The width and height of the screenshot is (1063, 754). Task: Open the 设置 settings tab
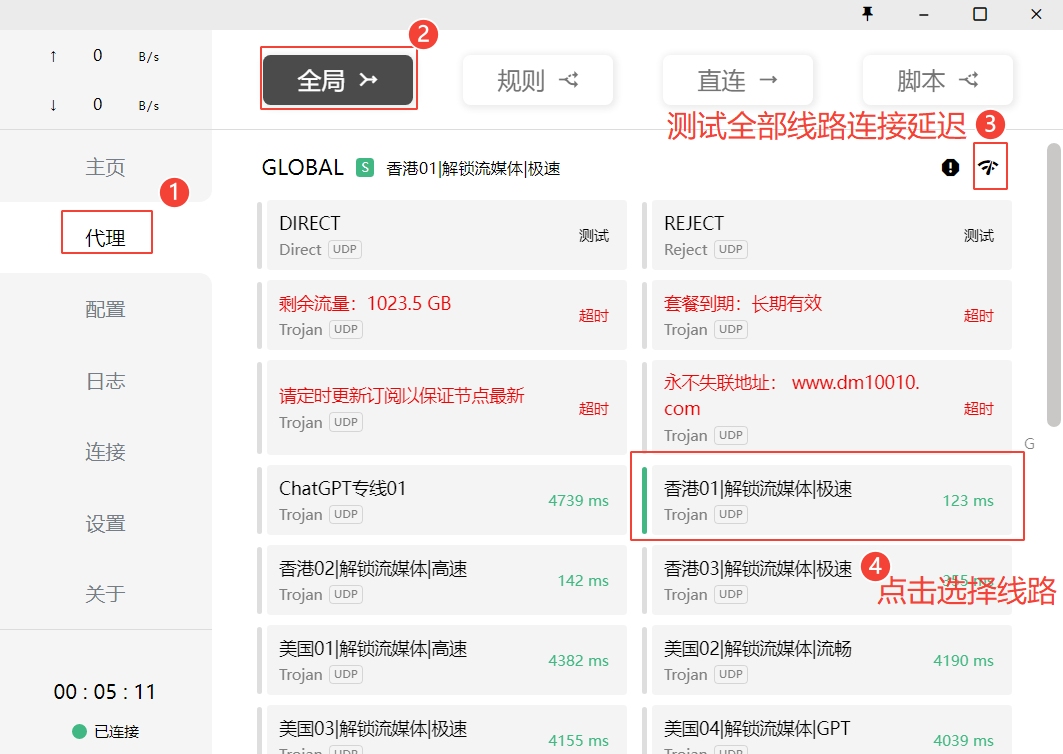105,523
